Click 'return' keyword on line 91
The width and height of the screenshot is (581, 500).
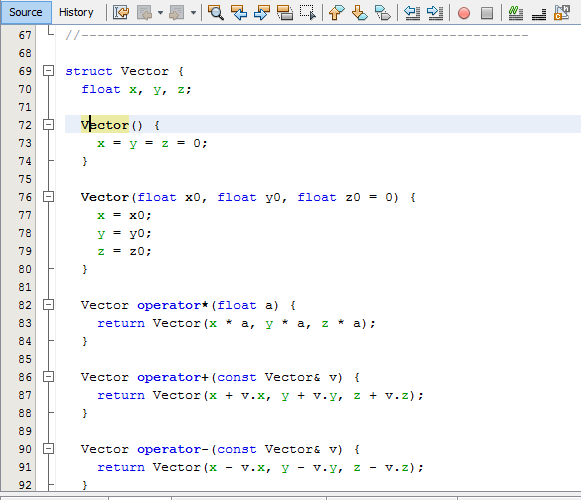pos(121,467)
